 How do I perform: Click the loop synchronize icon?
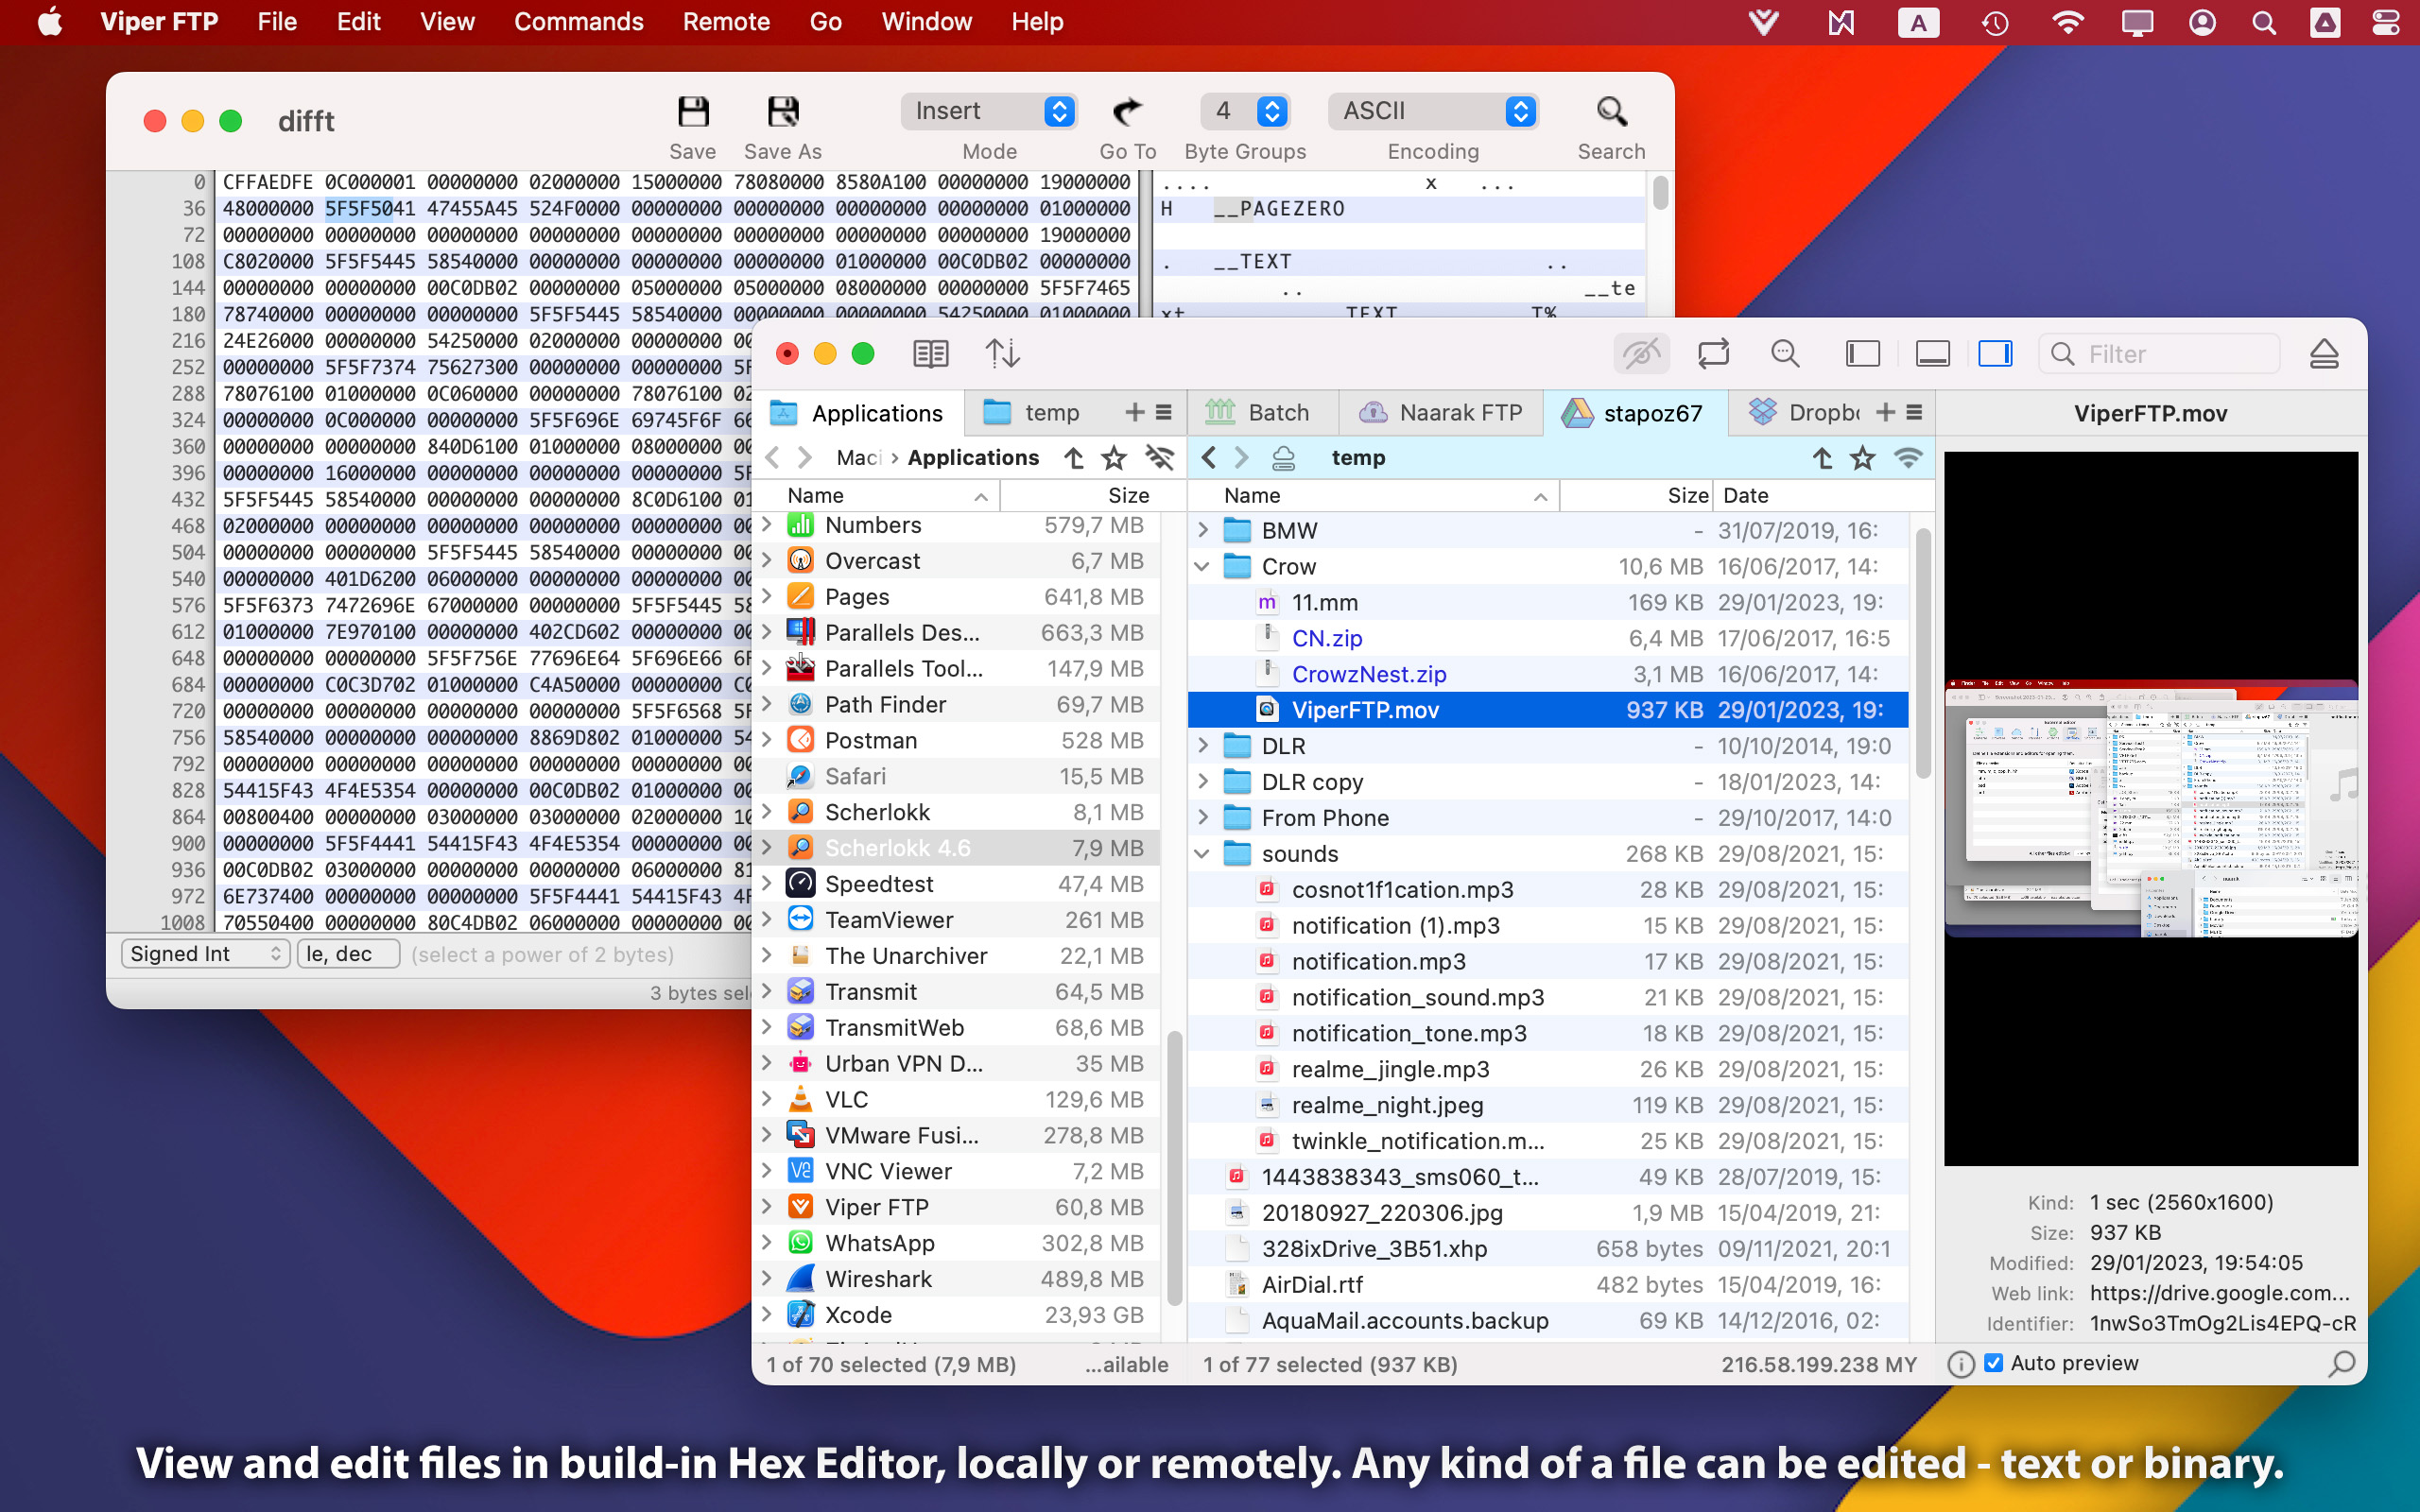(x=1713, y=354)
